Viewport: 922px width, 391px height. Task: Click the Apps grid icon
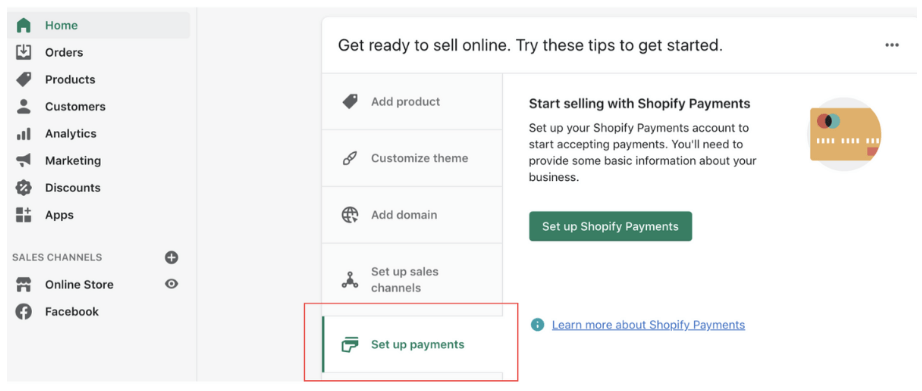(x=24, y=215)
